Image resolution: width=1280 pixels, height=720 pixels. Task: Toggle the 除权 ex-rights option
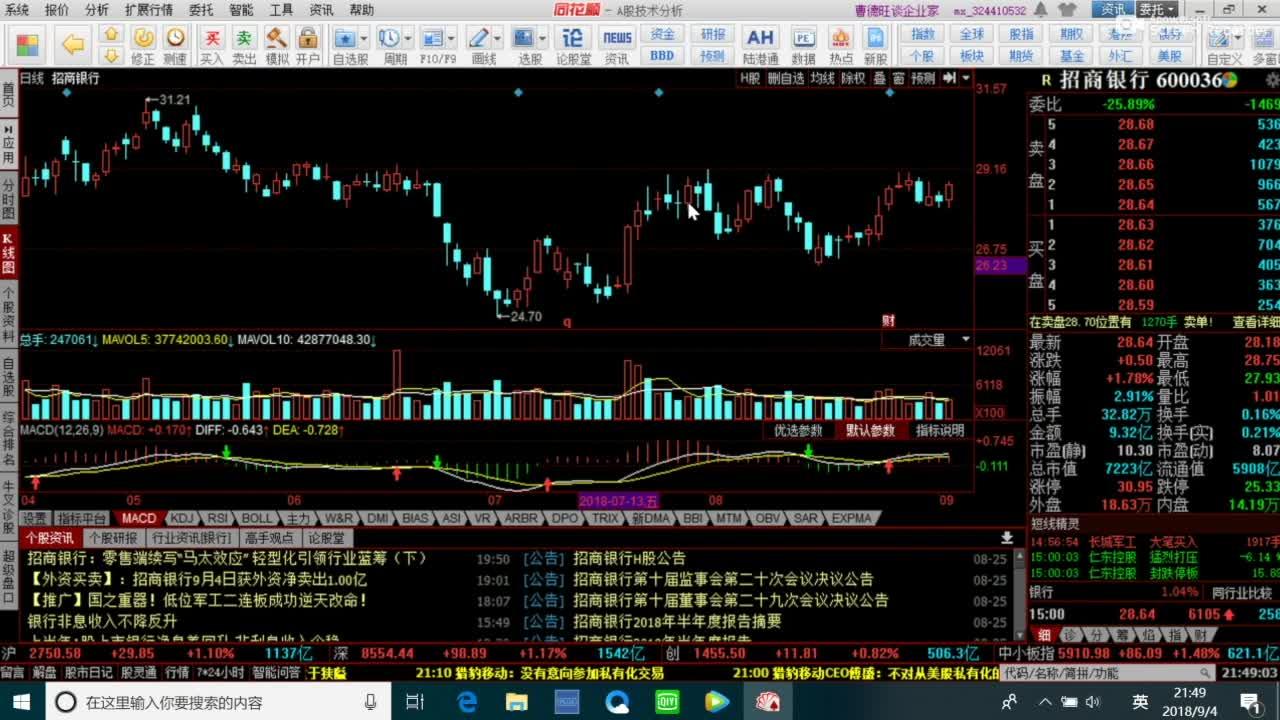[x=852, y=78]
